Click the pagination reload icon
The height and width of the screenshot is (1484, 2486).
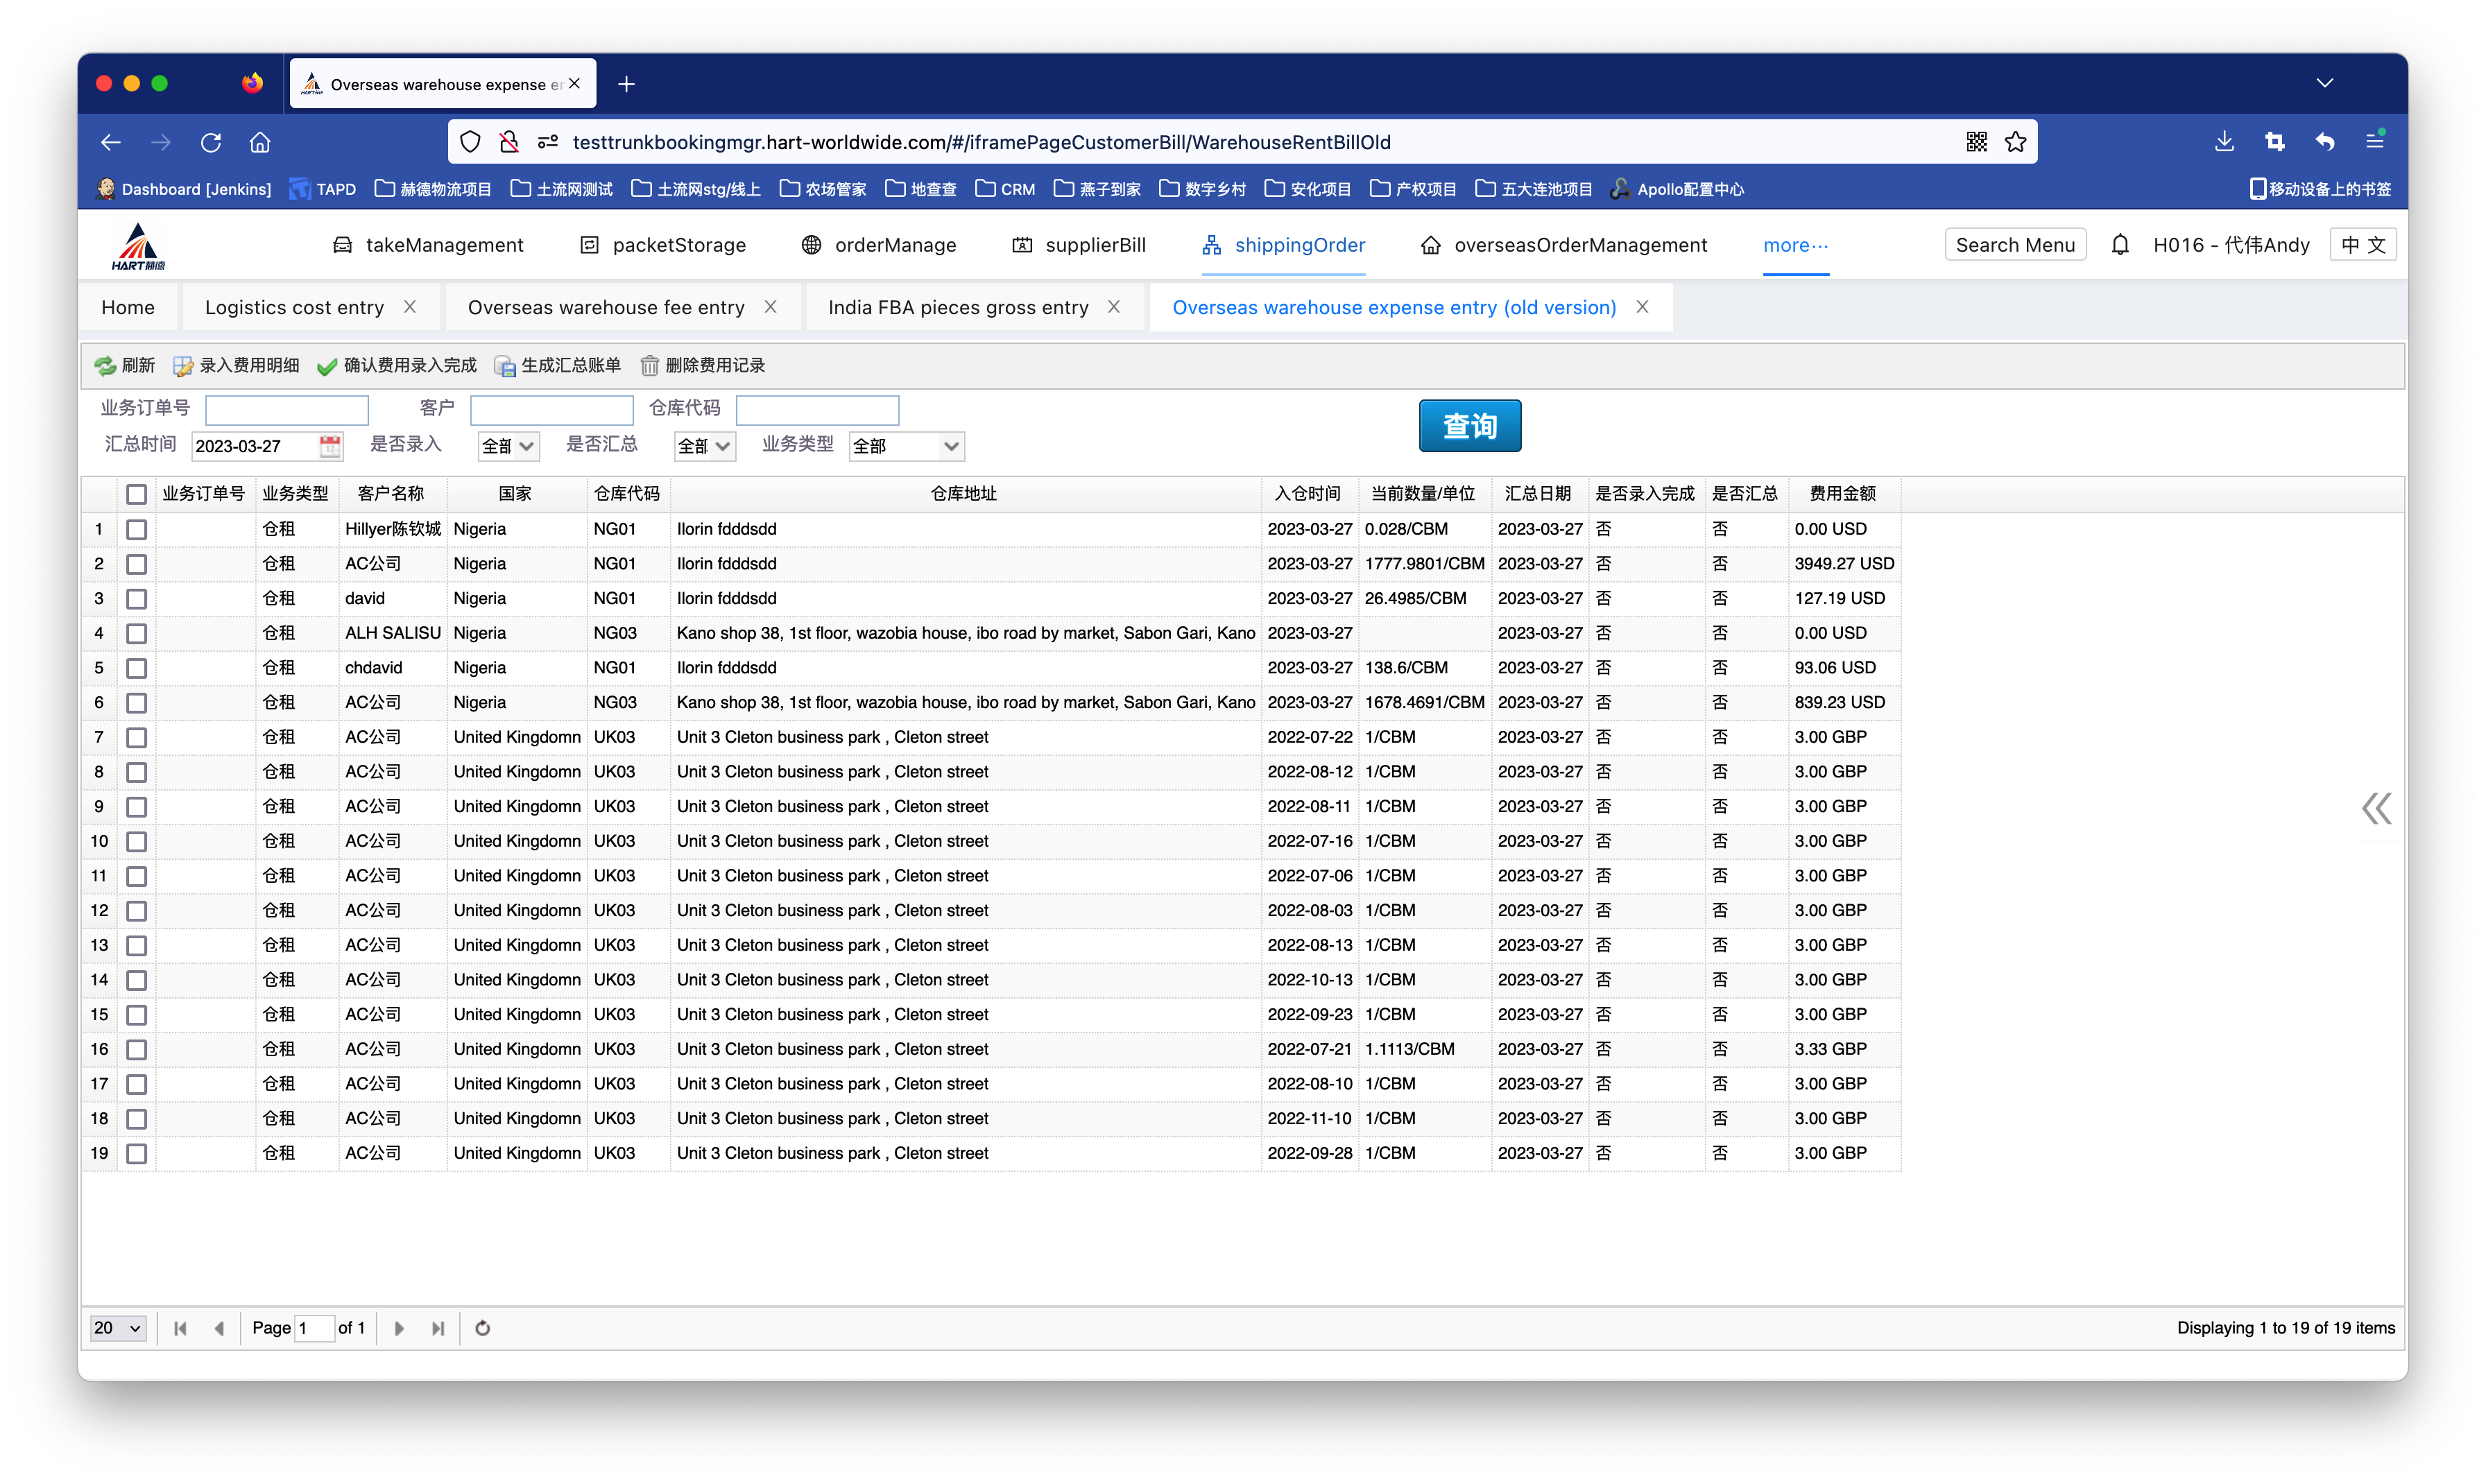point(483,1328)
